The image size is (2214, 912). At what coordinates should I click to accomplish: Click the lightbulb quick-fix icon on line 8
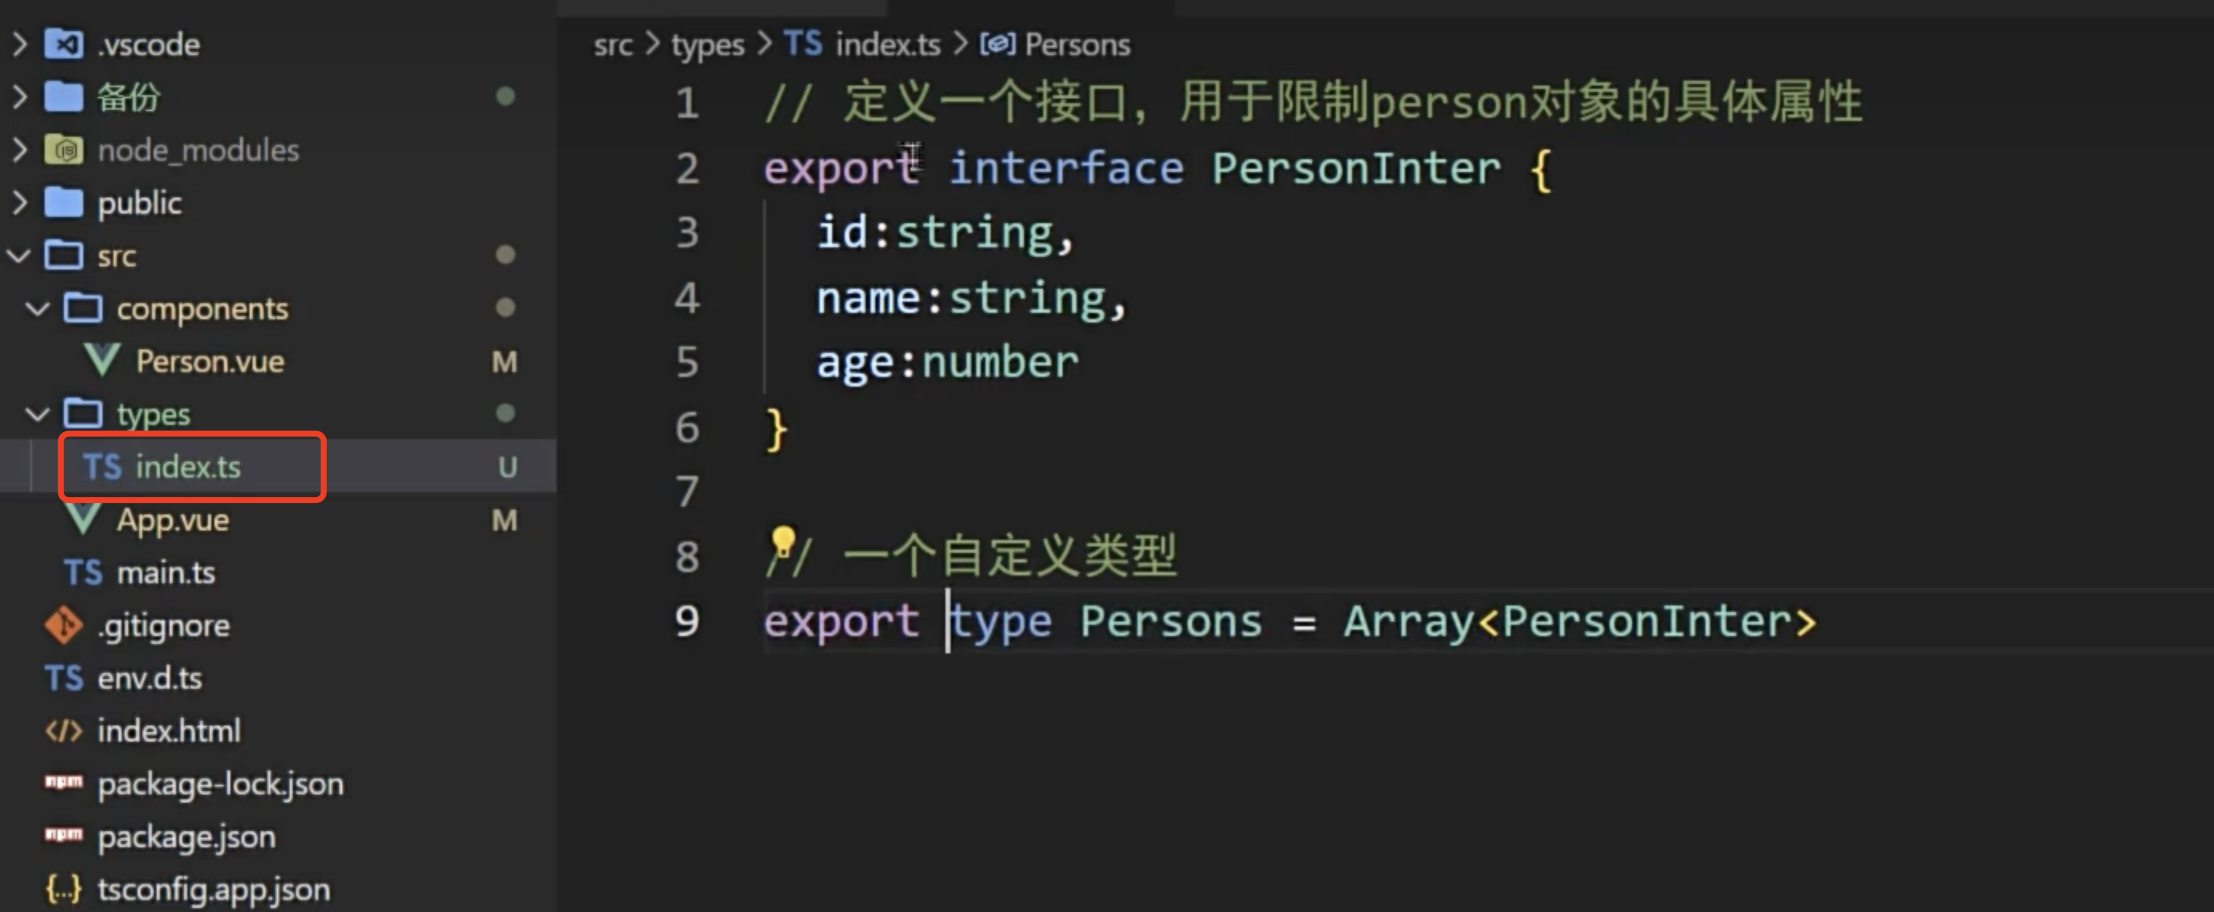pyautogui.click(x=783, y=542)
